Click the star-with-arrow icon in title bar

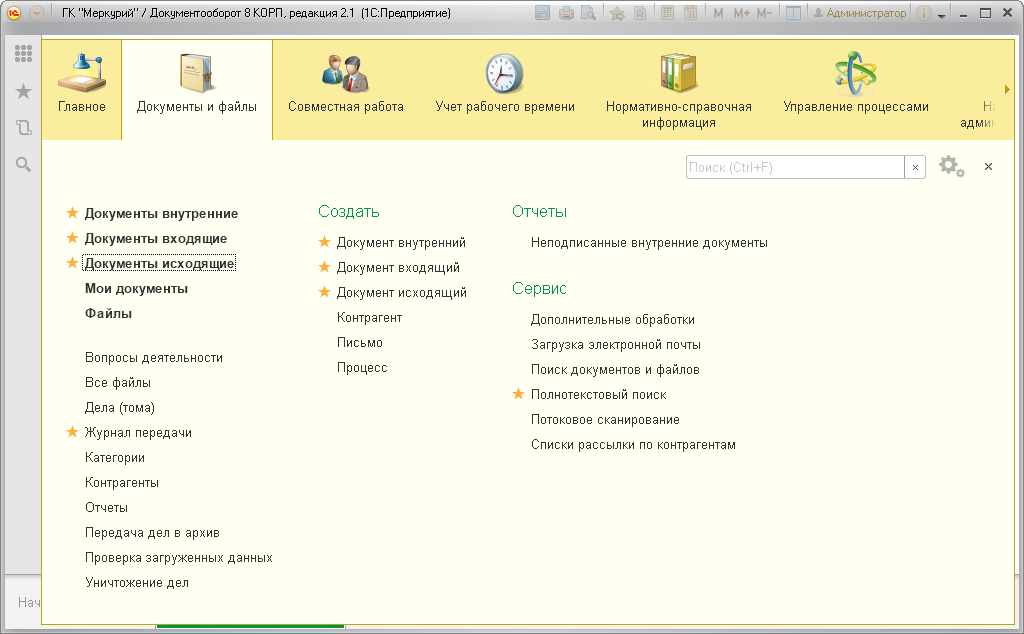click(x=616, y=13)
